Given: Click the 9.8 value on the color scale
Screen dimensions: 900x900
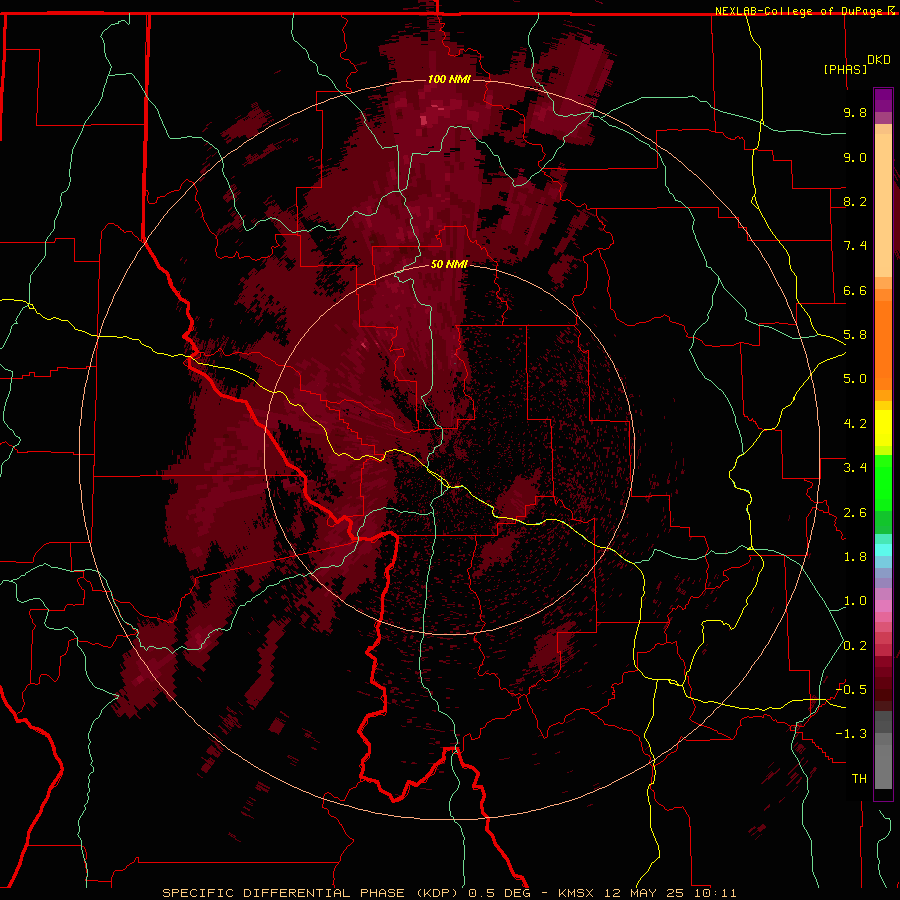Looking at the screenshot, I should click(855, 112).
